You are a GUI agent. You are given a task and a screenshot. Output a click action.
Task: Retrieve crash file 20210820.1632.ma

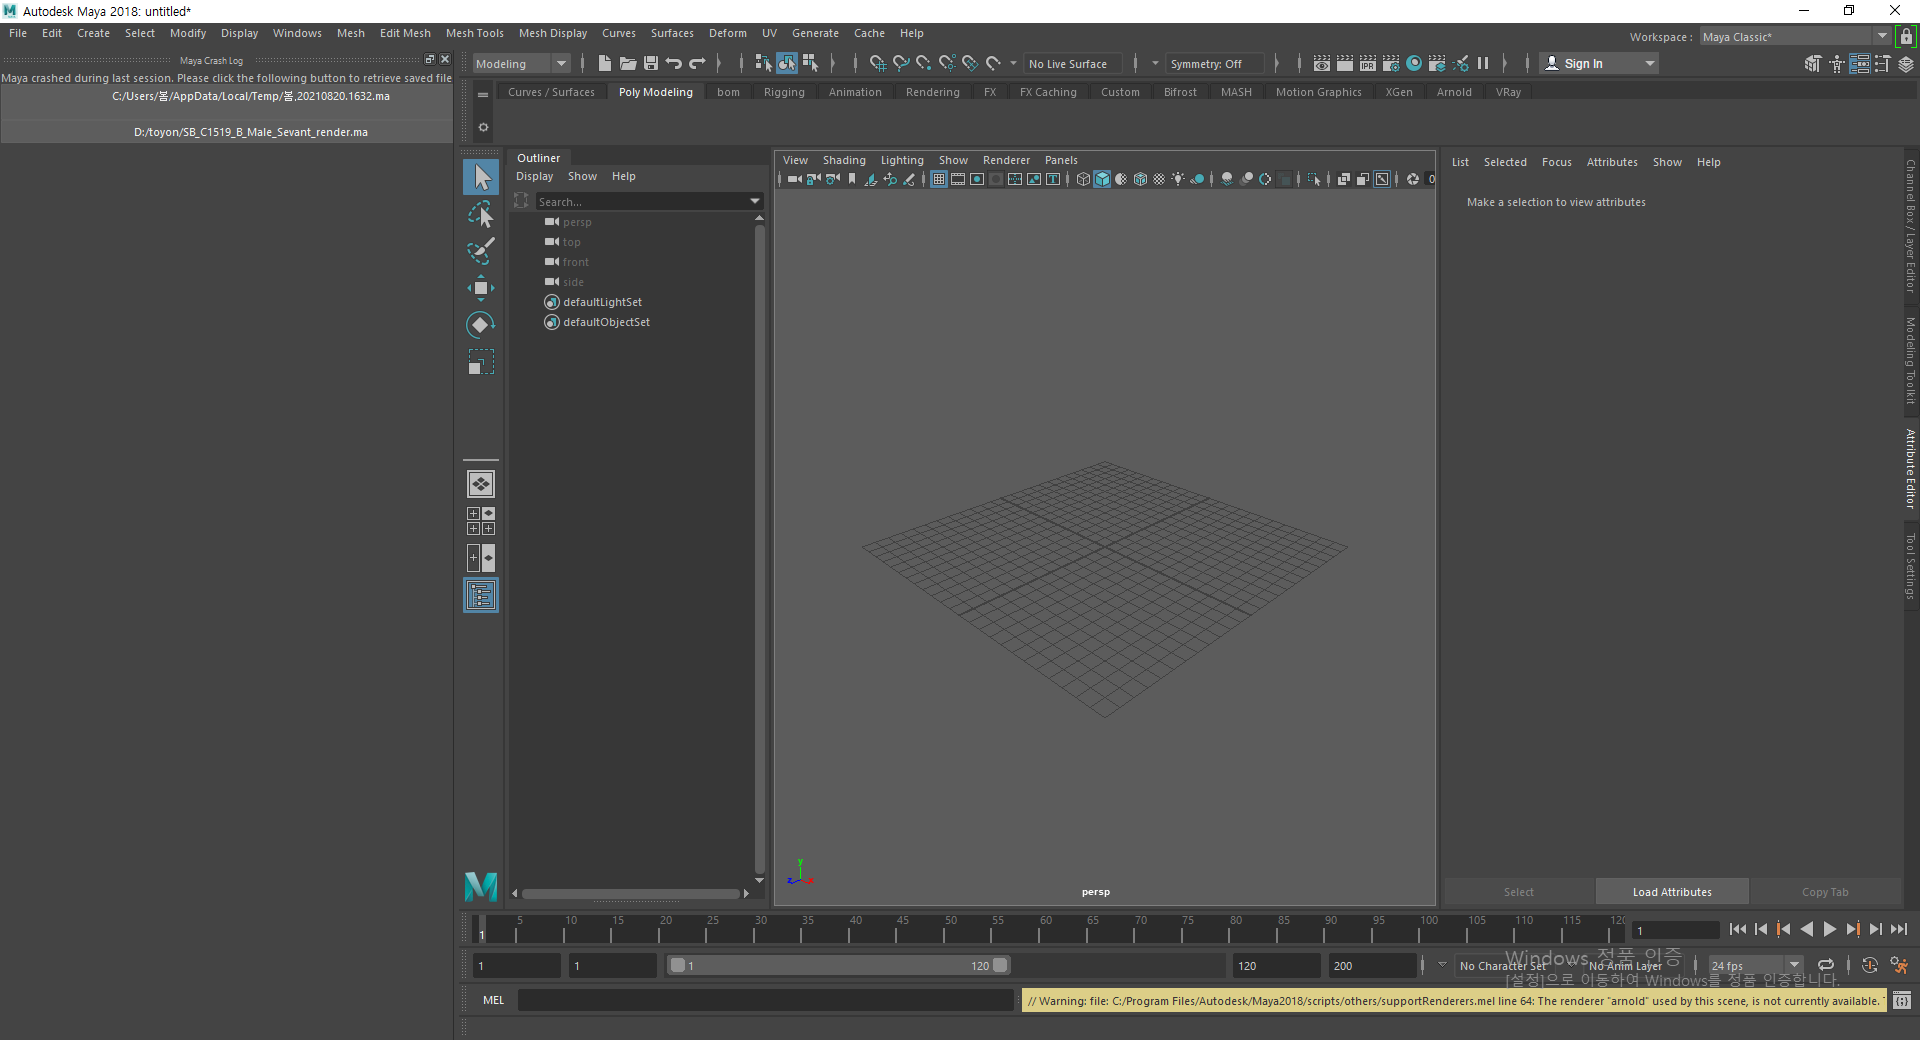[227, 96]
